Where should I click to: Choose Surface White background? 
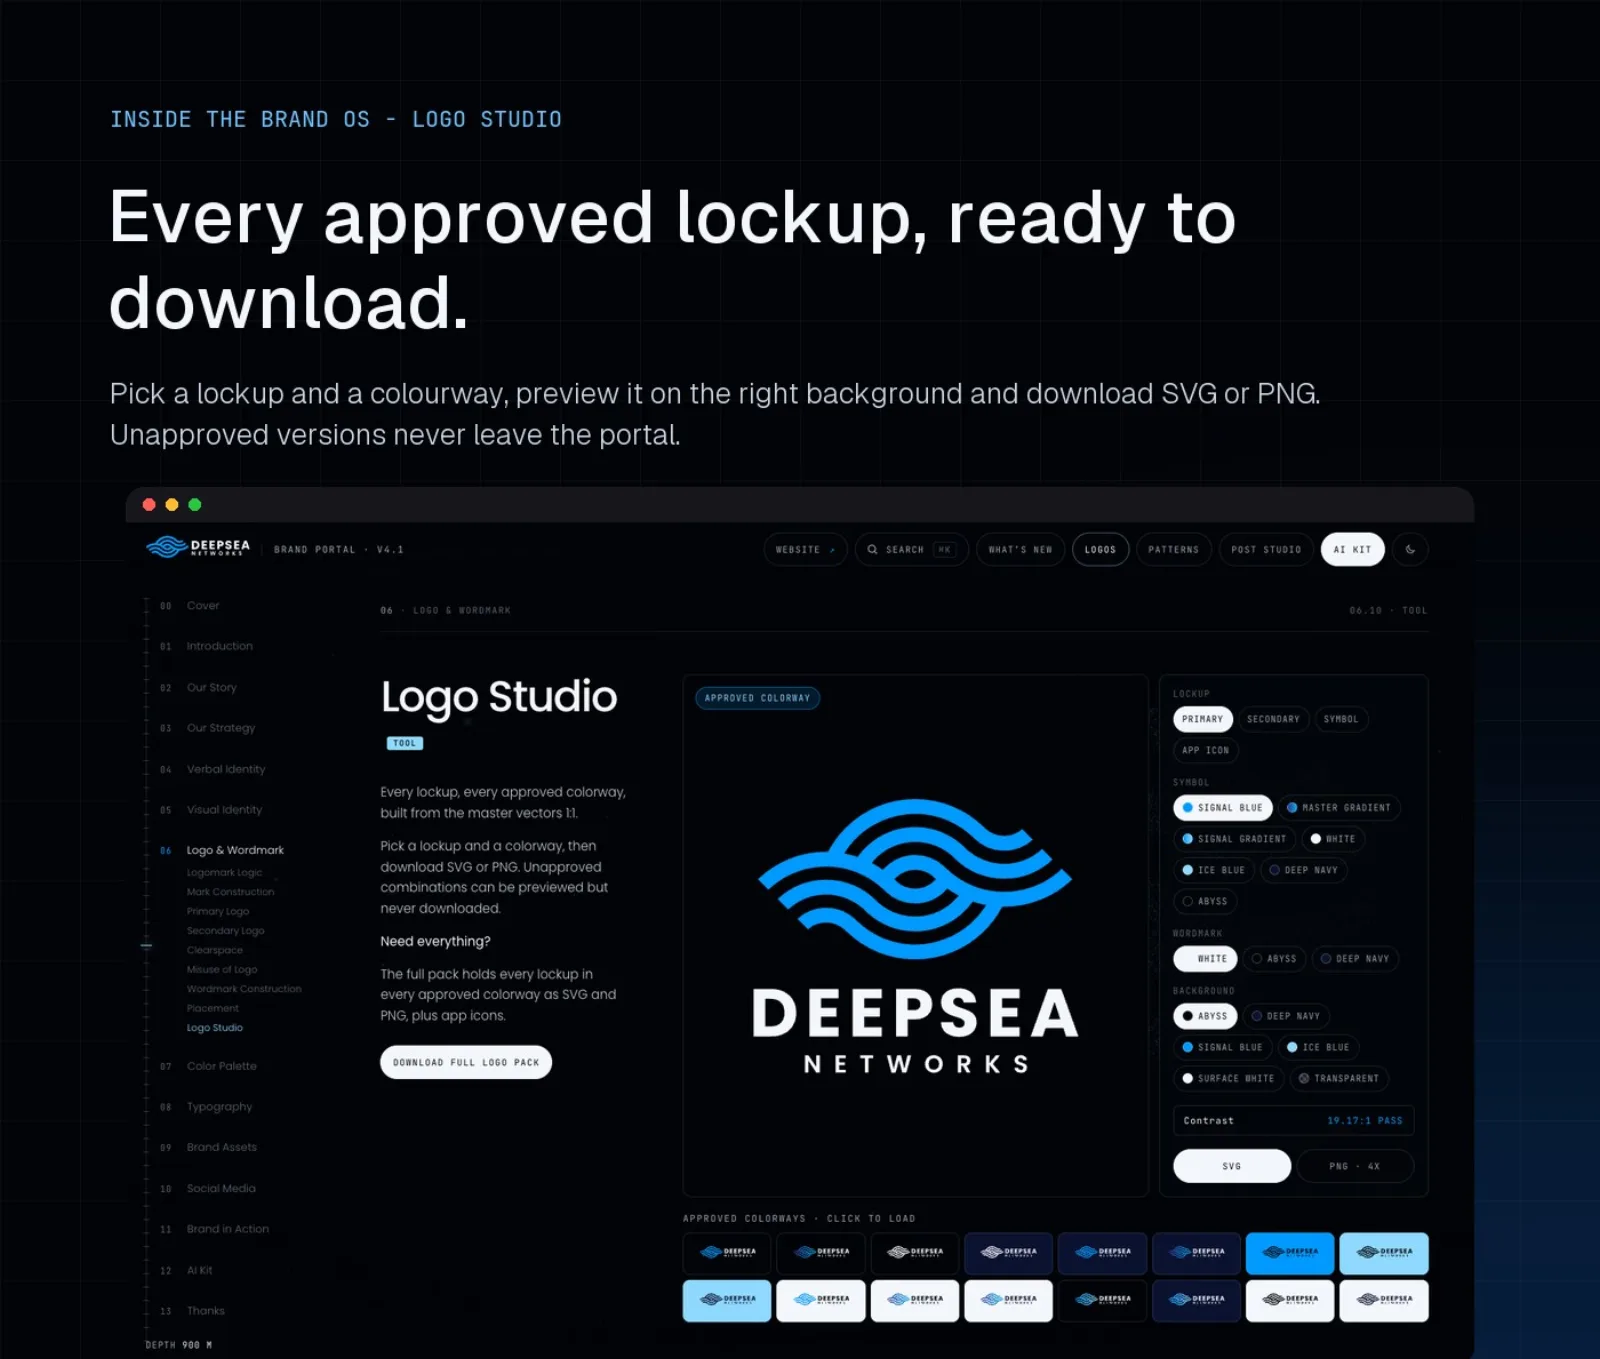(1228, 1078)
